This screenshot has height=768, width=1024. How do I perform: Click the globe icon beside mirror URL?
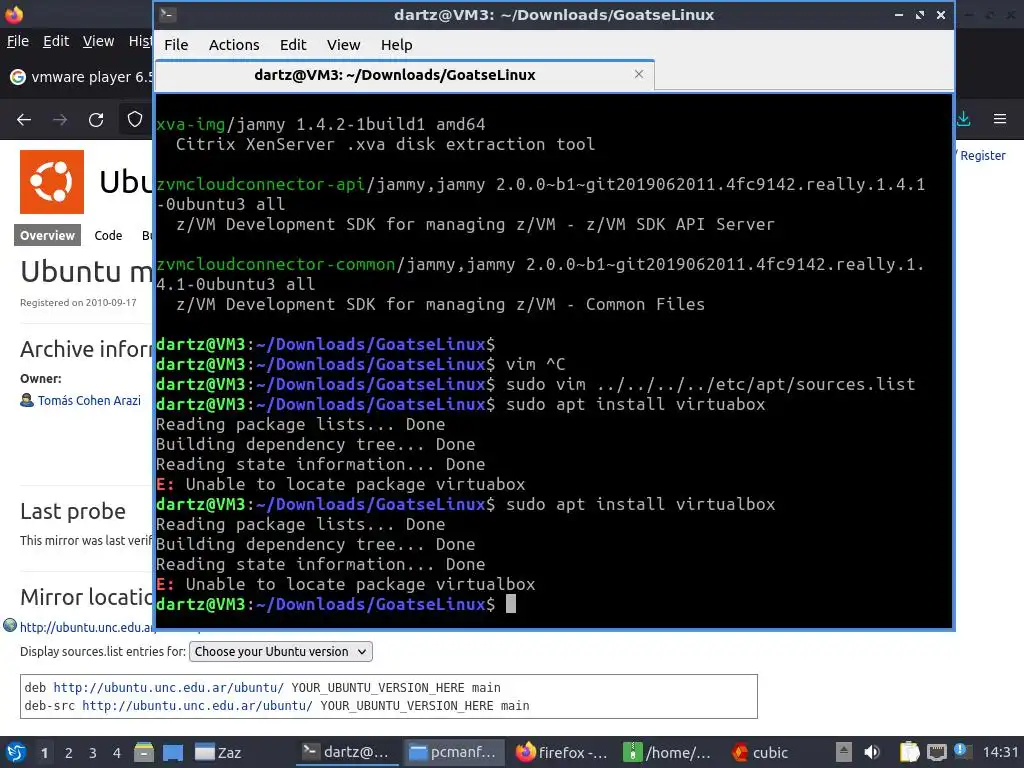click(x=10, y=626)
